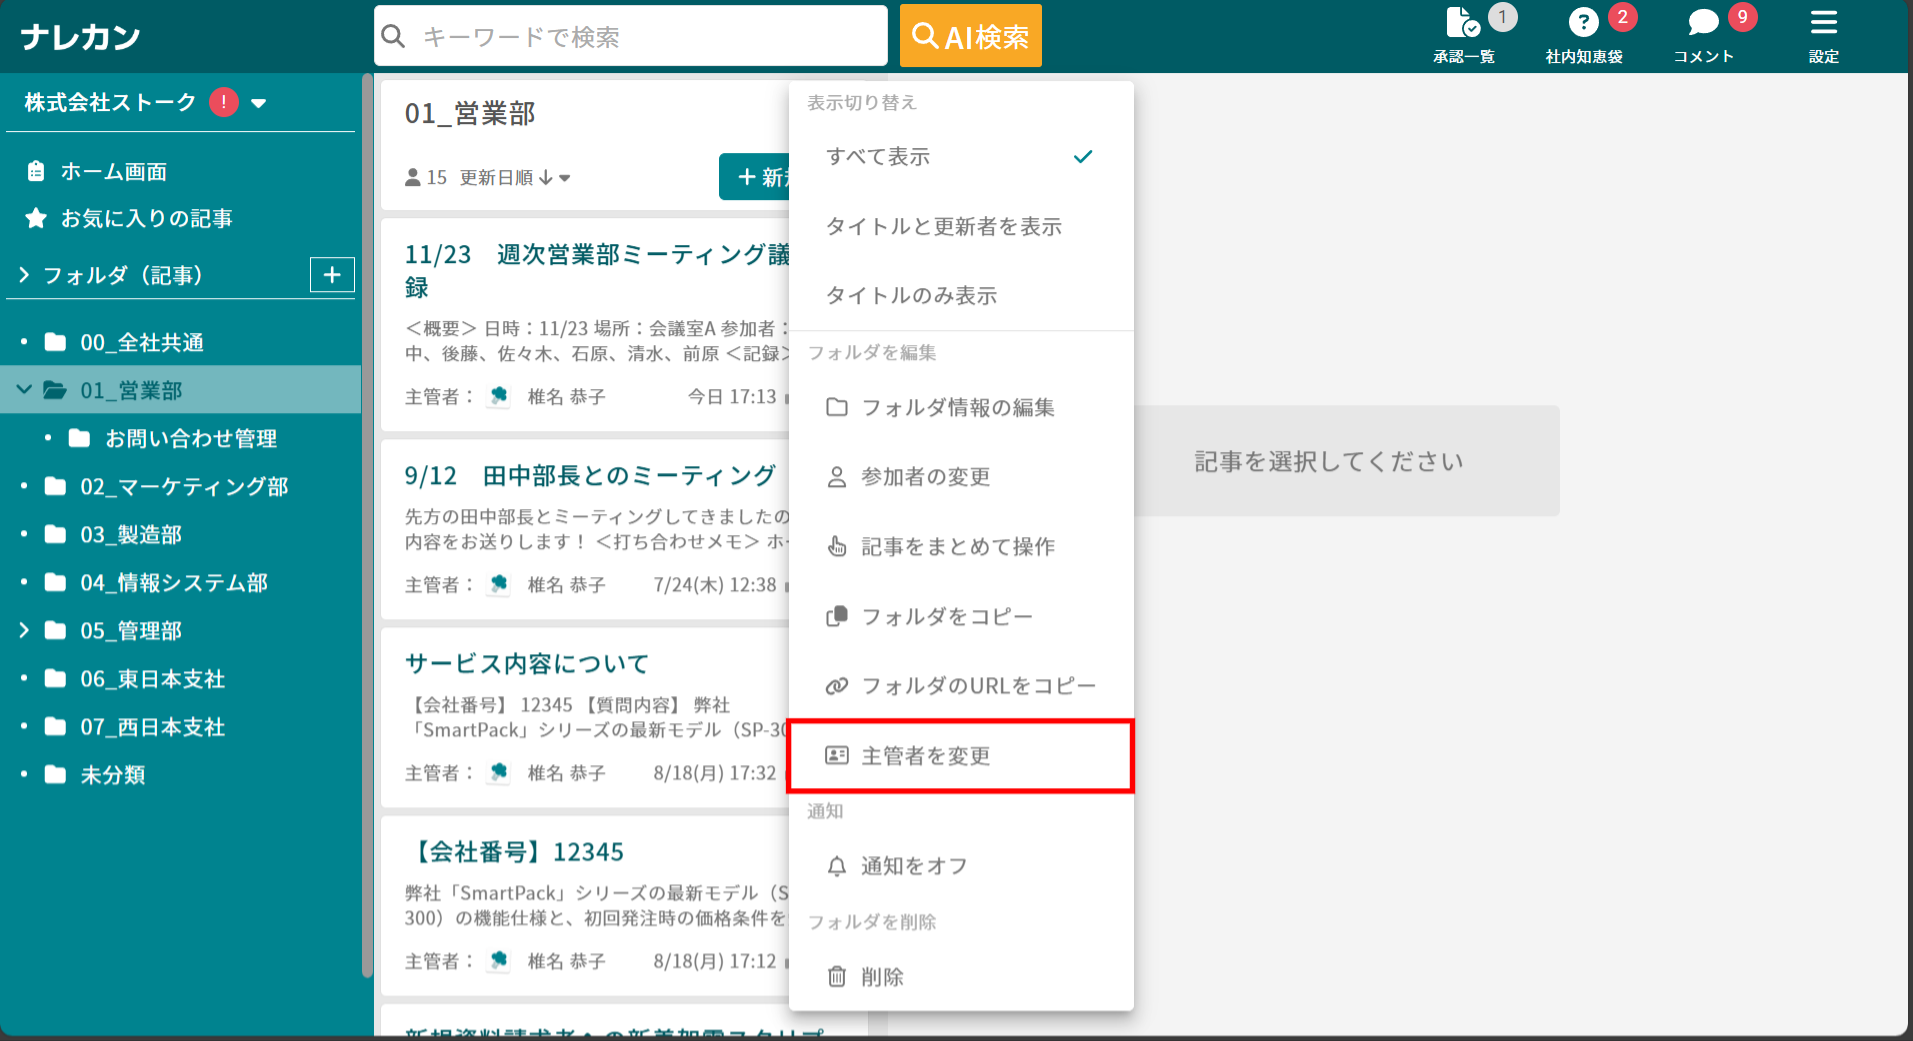Image resolution: width=1913 pixels, height=1041 pixels.
Task: Collapse the 01_営業部 folder chevron
Action: click(x=24, y=390)
